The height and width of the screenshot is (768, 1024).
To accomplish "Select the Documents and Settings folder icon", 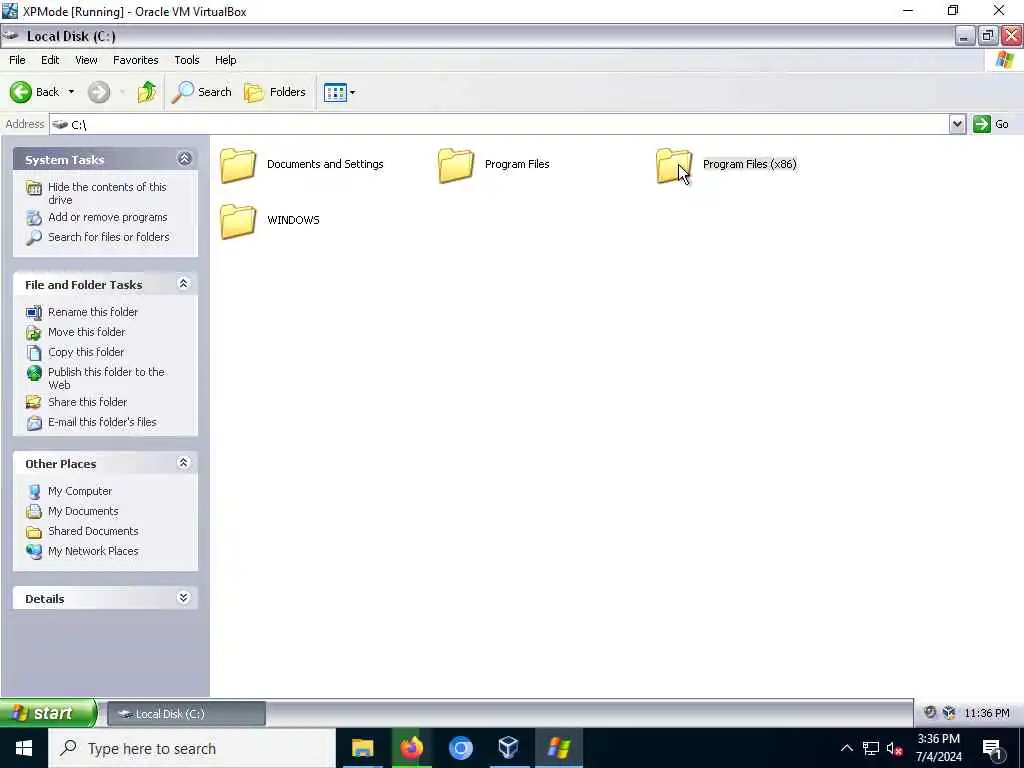I will [238, 165].
